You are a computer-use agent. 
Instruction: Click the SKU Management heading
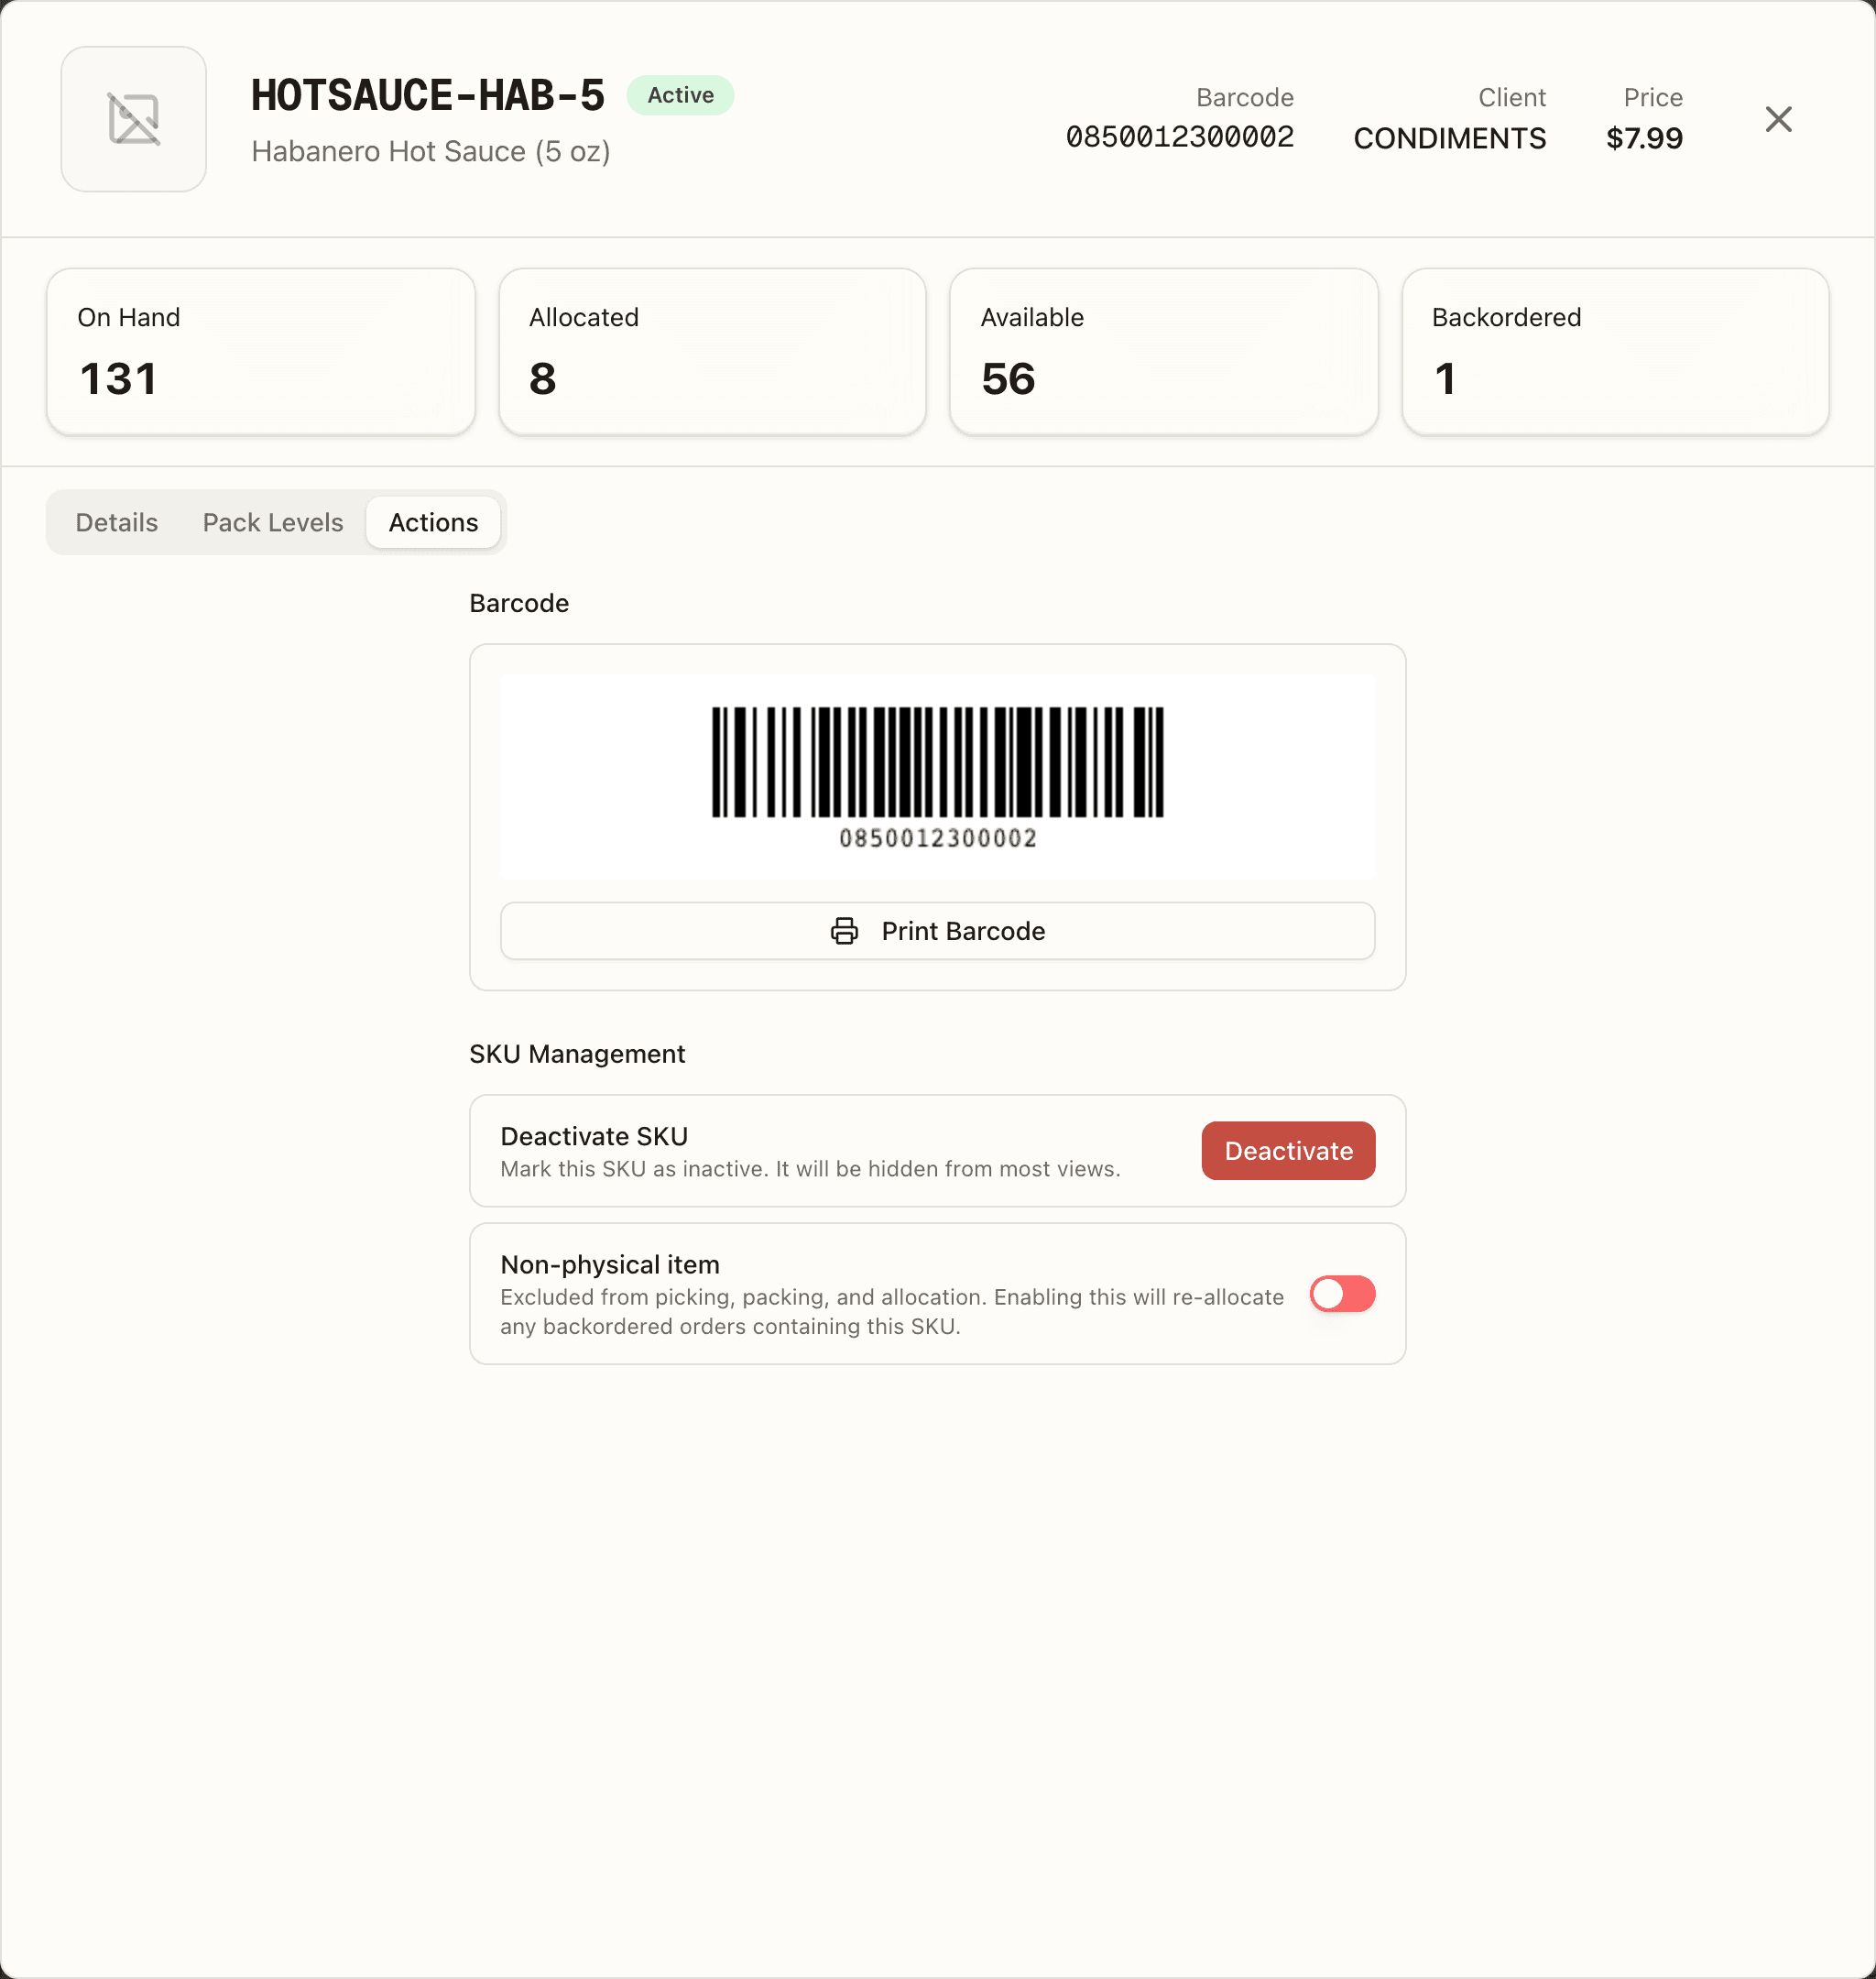(577, 1054)
